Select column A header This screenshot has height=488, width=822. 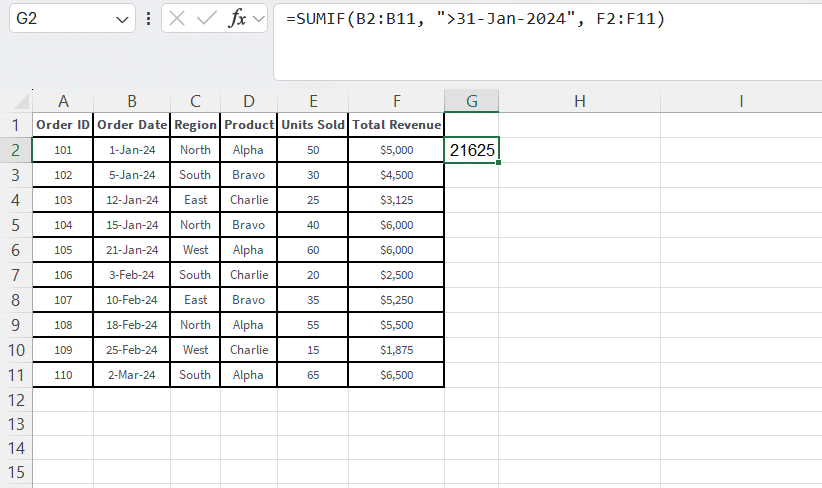point(63,101)
